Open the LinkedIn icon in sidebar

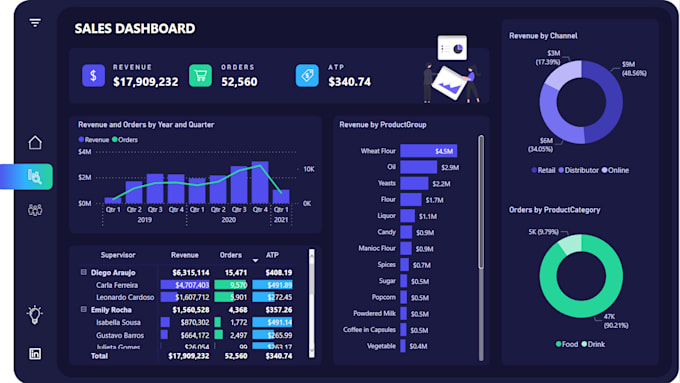35,354
